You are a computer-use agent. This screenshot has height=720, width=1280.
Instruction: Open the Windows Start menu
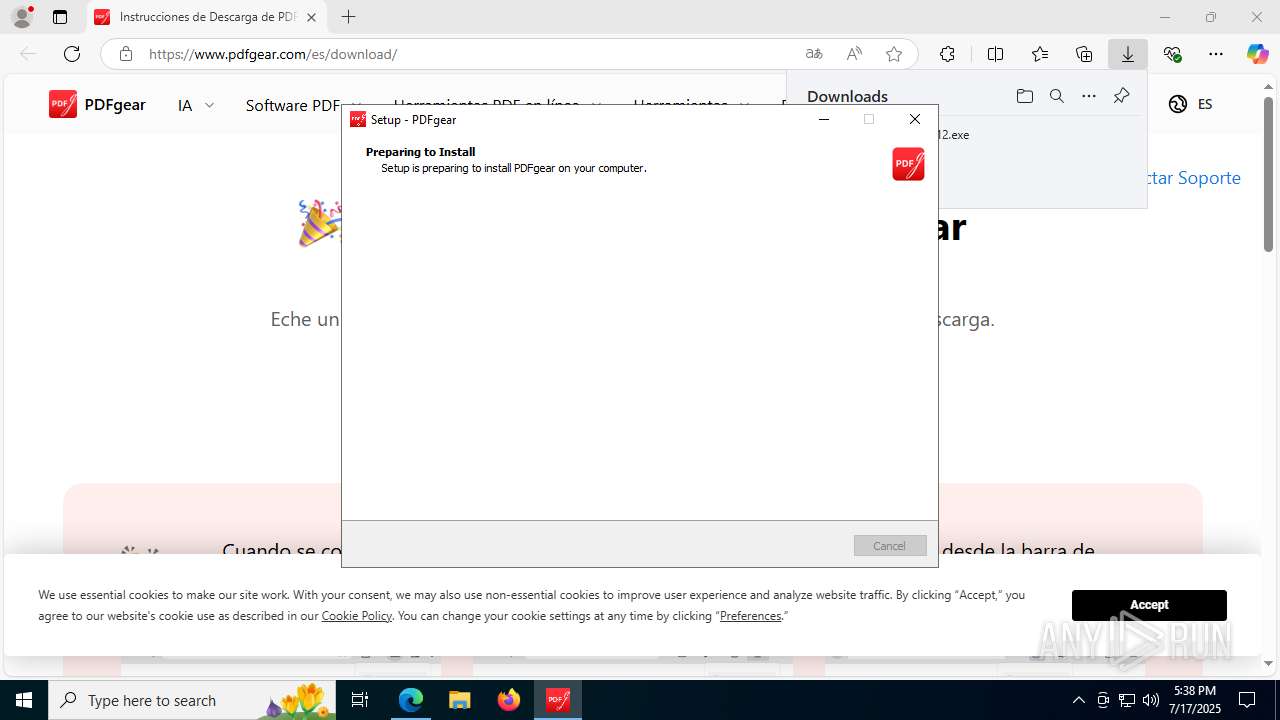[24, 700]
